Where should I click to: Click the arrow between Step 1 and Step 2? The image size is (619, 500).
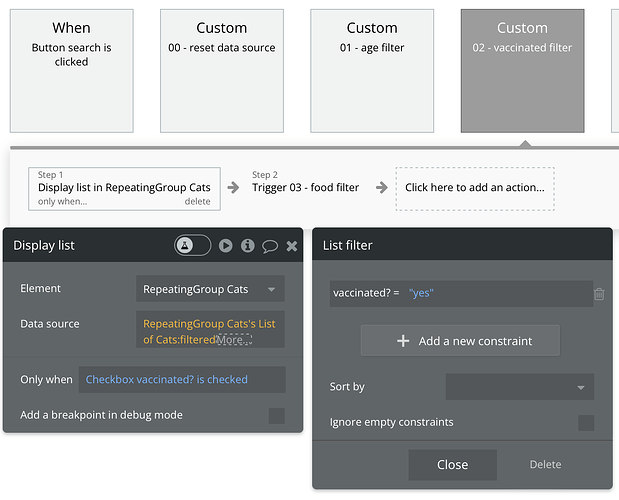[233, 187]
